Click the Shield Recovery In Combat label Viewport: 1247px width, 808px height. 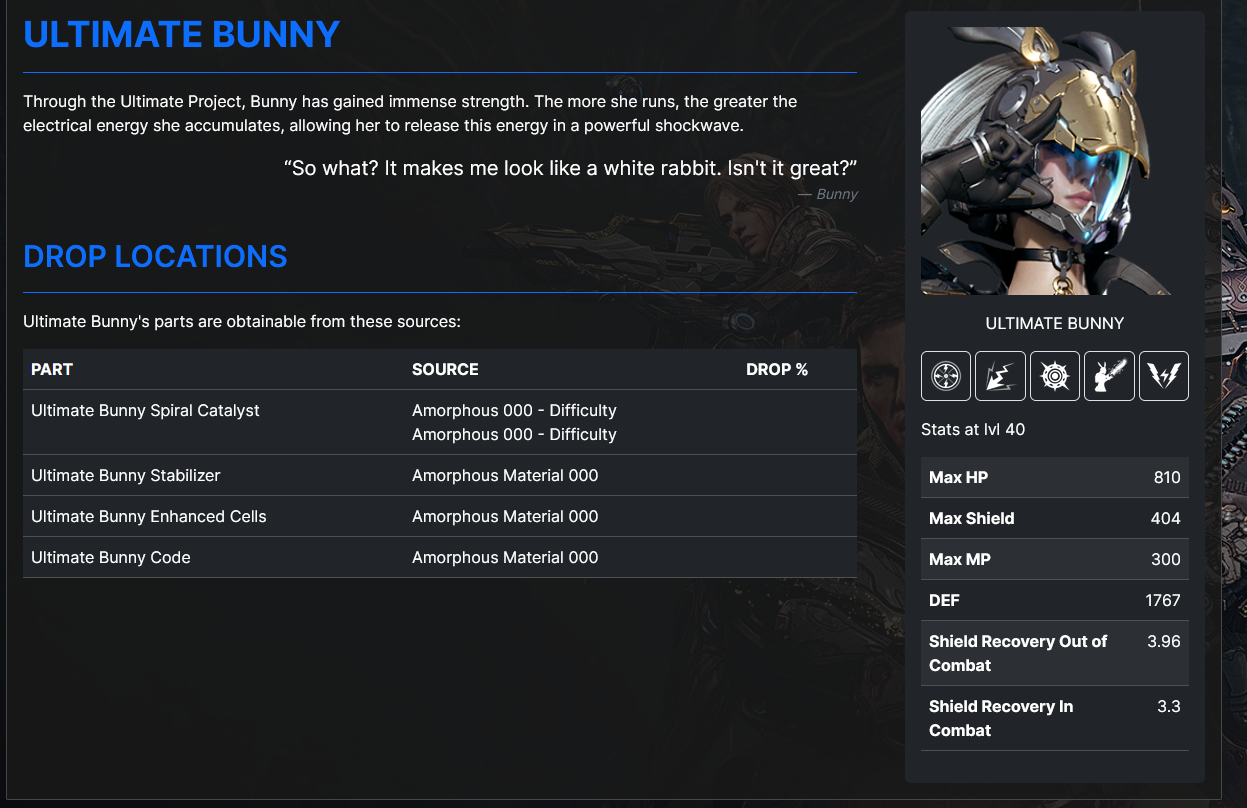1001,718
